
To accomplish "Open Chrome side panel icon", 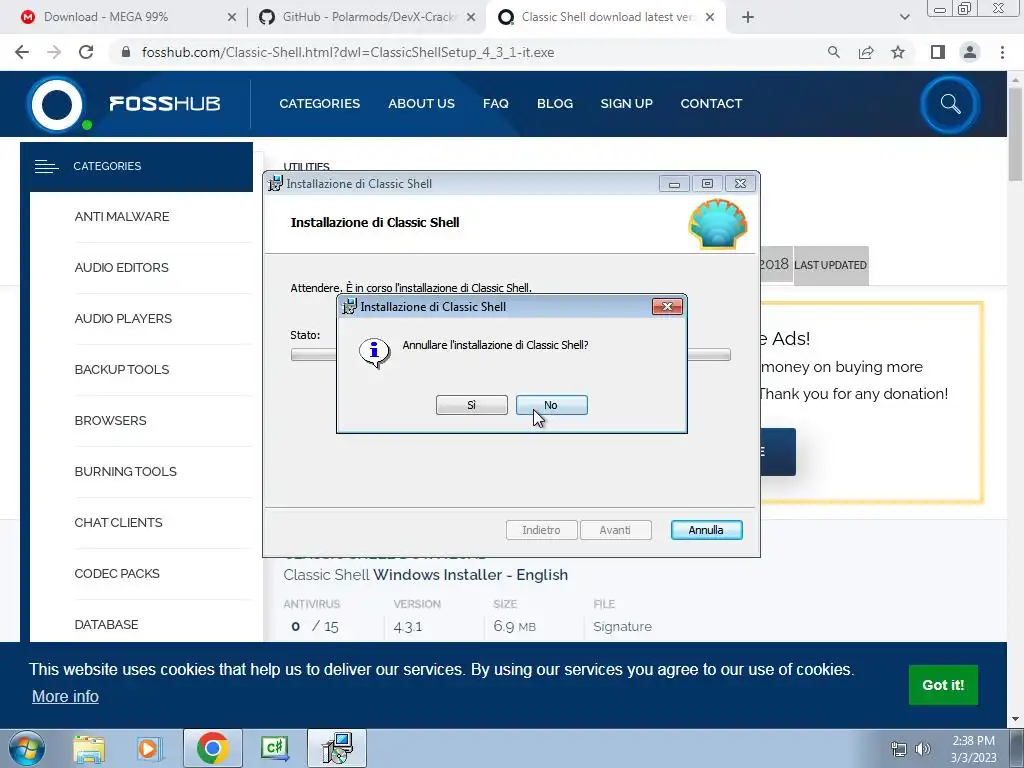I will tap(938, 52).
